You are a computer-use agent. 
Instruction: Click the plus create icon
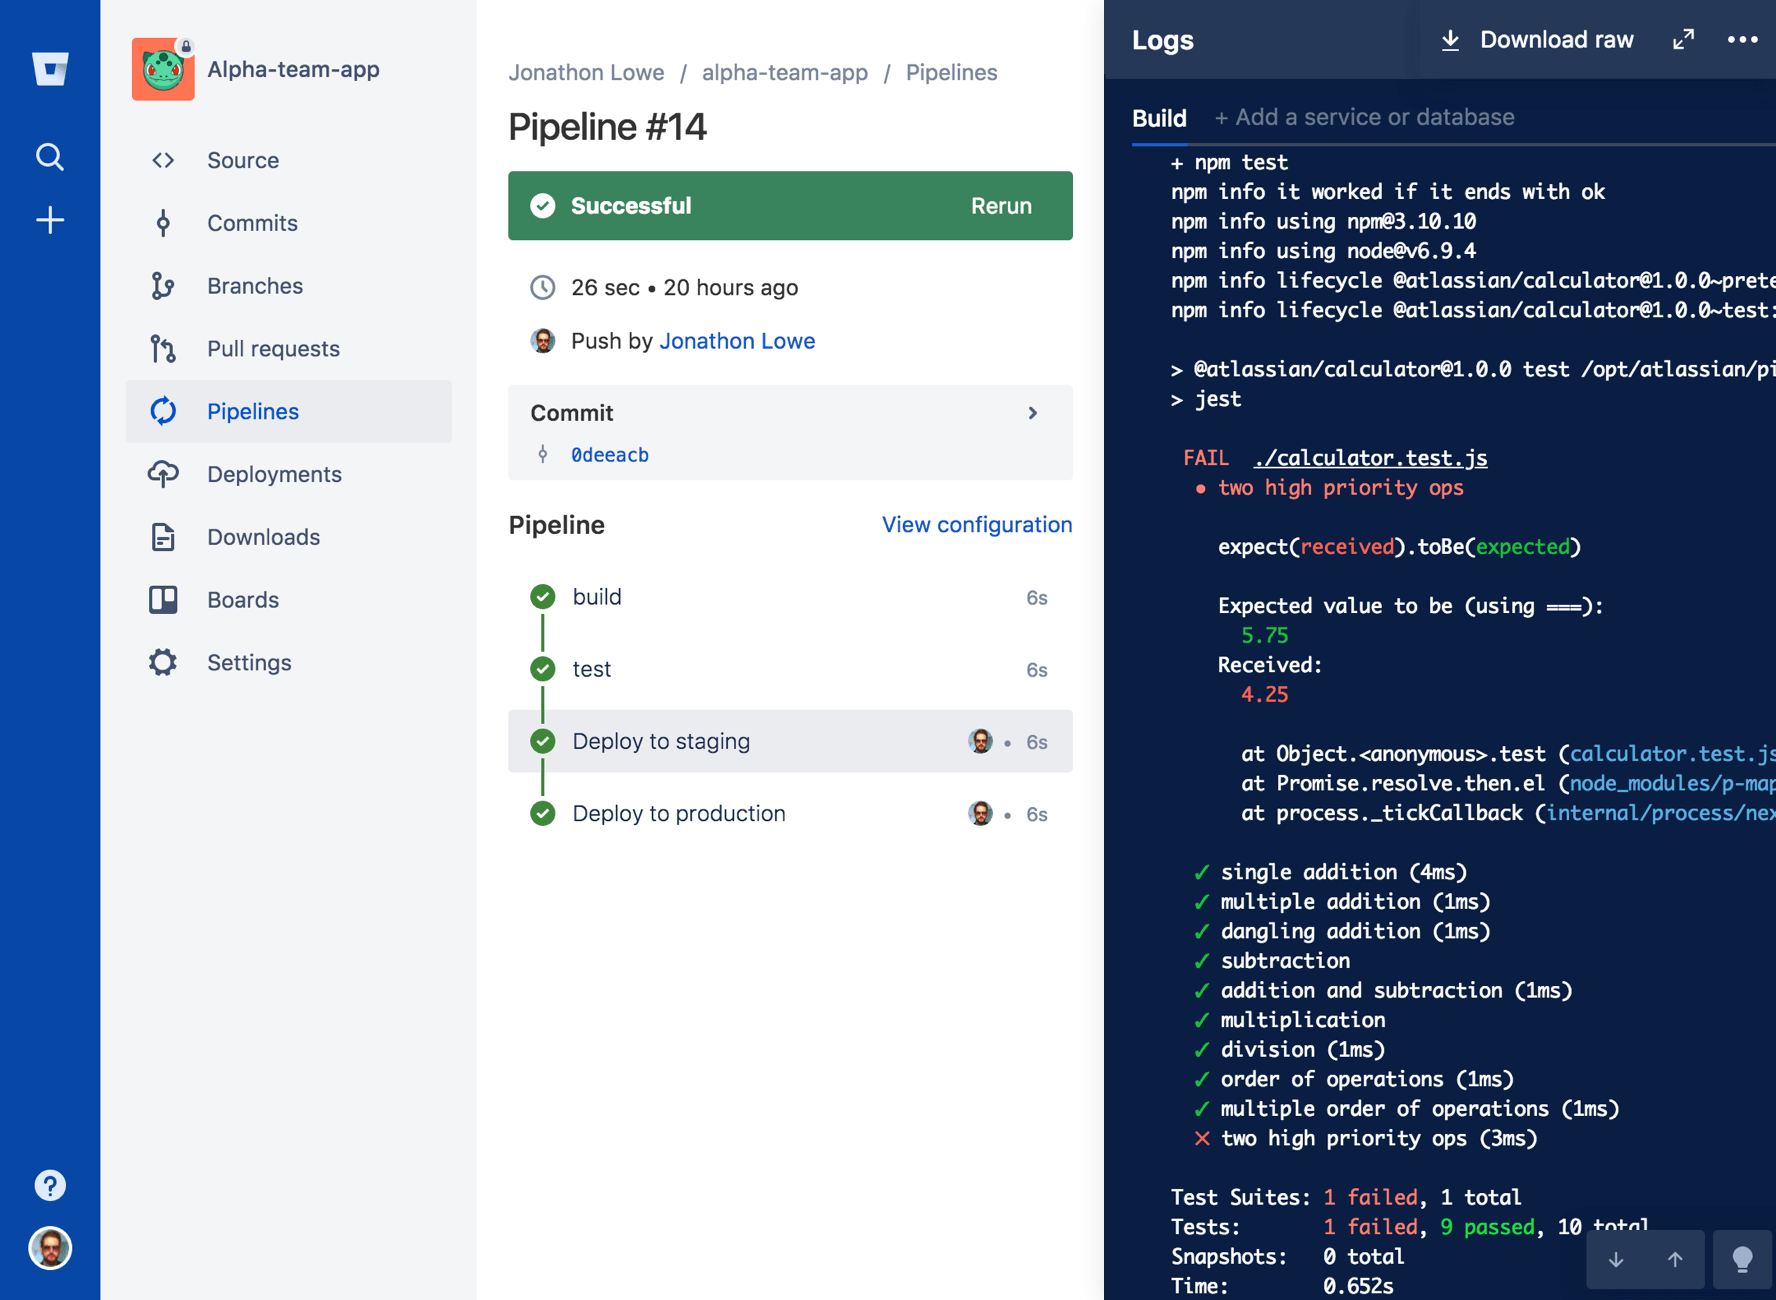(50, 220)
